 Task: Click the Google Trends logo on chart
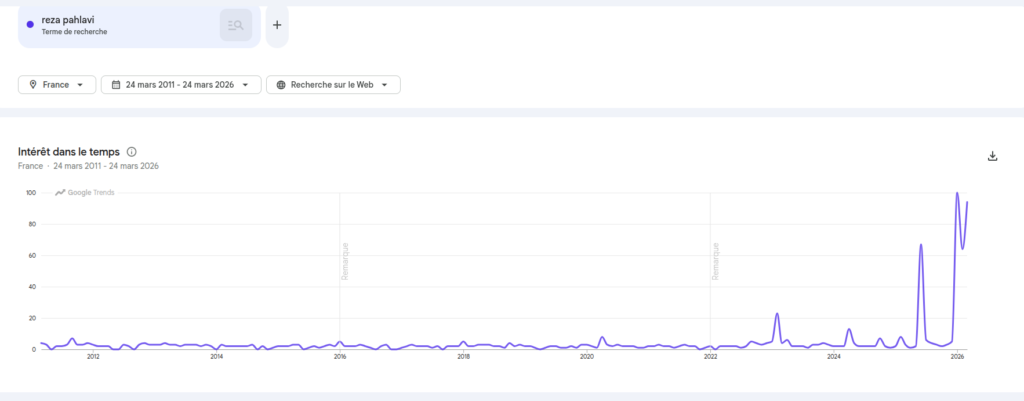pos(85,193)
